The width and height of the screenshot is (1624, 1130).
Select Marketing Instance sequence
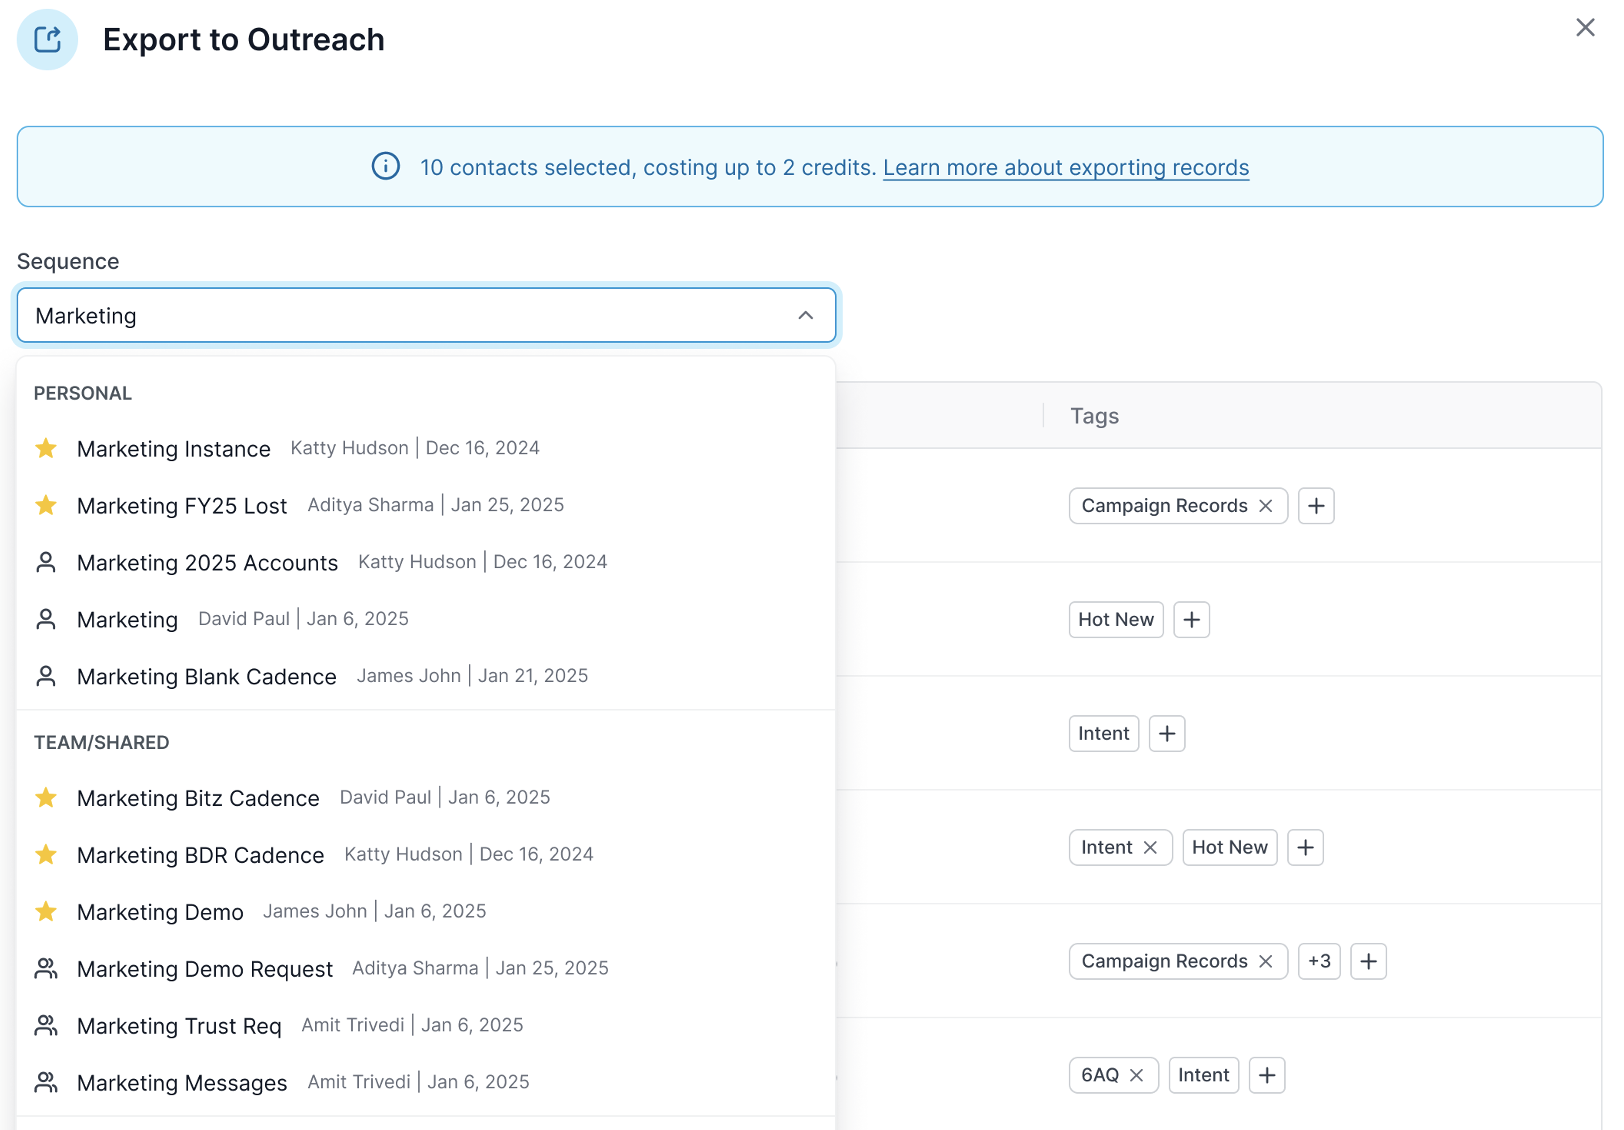pos(426,448)
